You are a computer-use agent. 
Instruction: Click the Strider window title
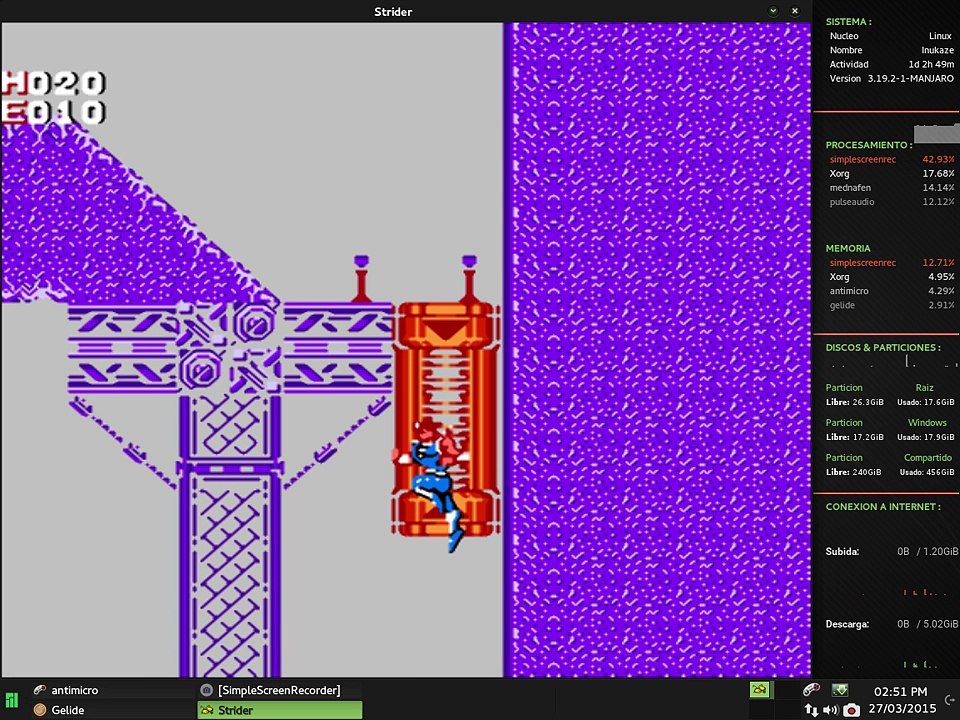[393, 12]
